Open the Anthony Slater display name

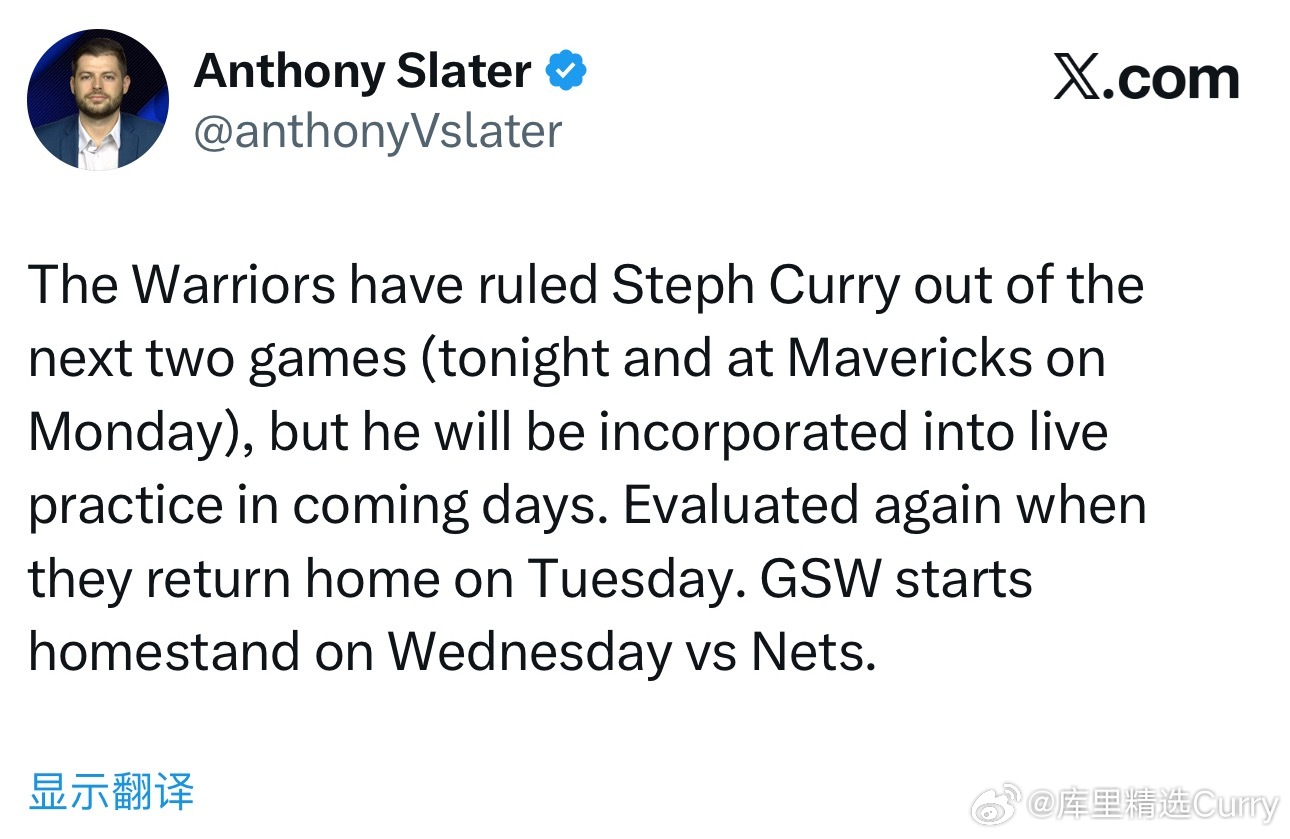pyautogui.click(x=362, y=72)
